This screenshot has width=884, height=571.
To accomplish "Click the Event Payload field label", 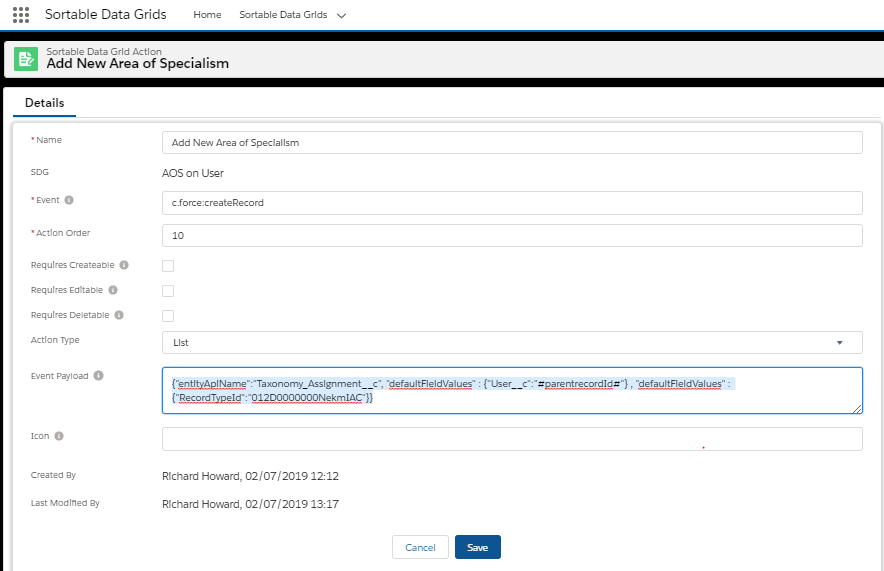I will click(59, 376).
